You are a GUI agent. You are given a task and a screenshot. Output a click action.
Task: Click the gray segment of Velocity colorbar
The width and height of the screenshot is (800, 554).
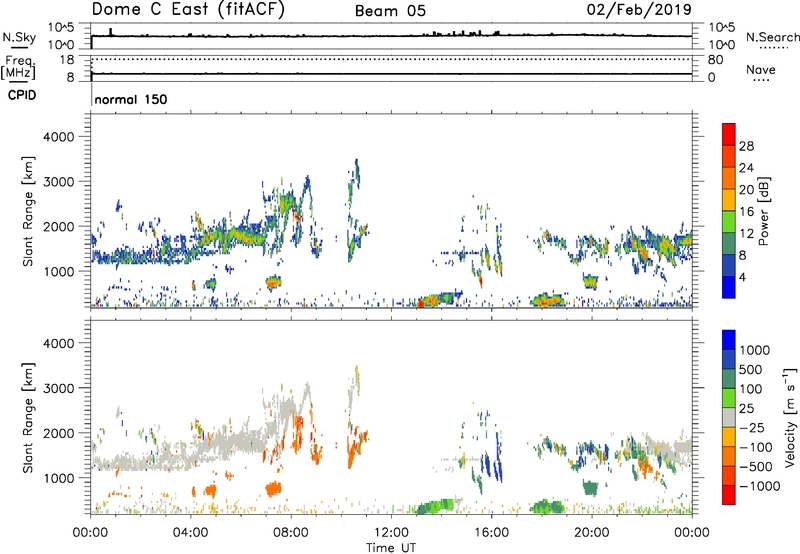click(x=729, y=417)
